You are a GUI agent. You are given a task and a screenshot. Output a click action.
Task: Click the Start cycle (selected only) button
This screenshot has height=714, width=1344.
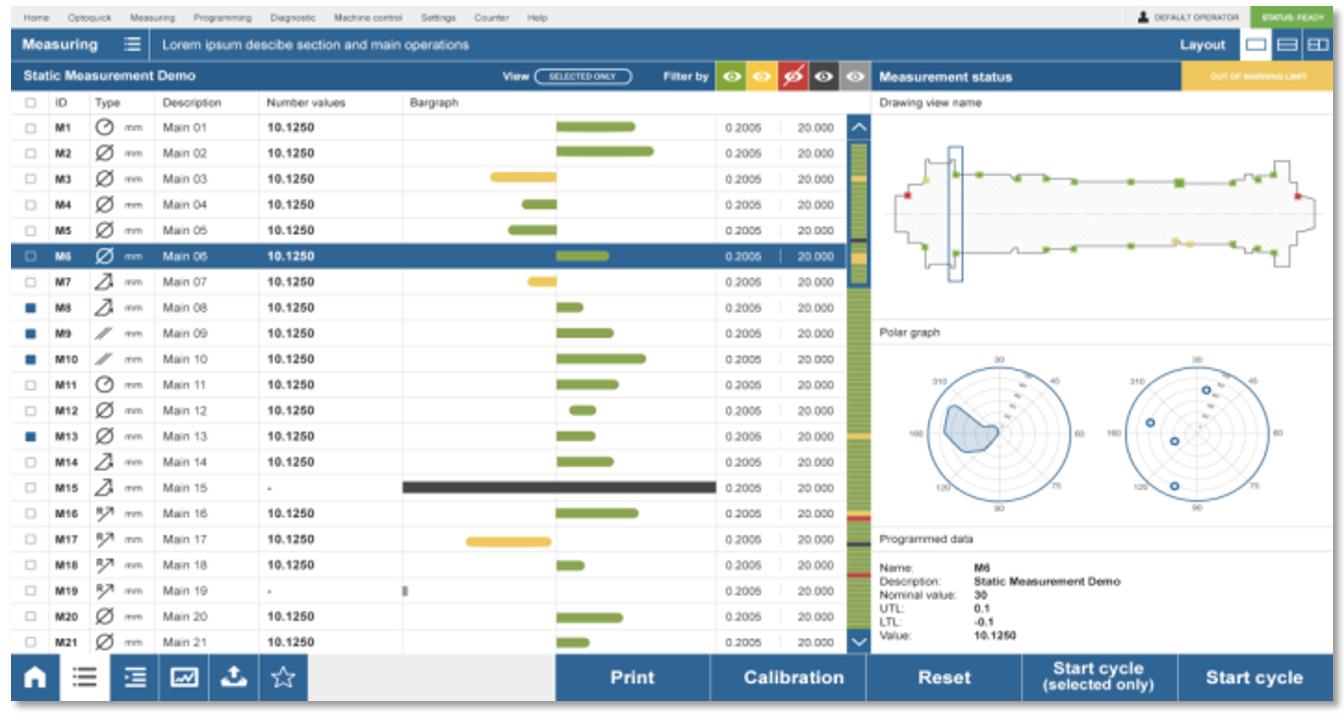(x=1099, y=677)
